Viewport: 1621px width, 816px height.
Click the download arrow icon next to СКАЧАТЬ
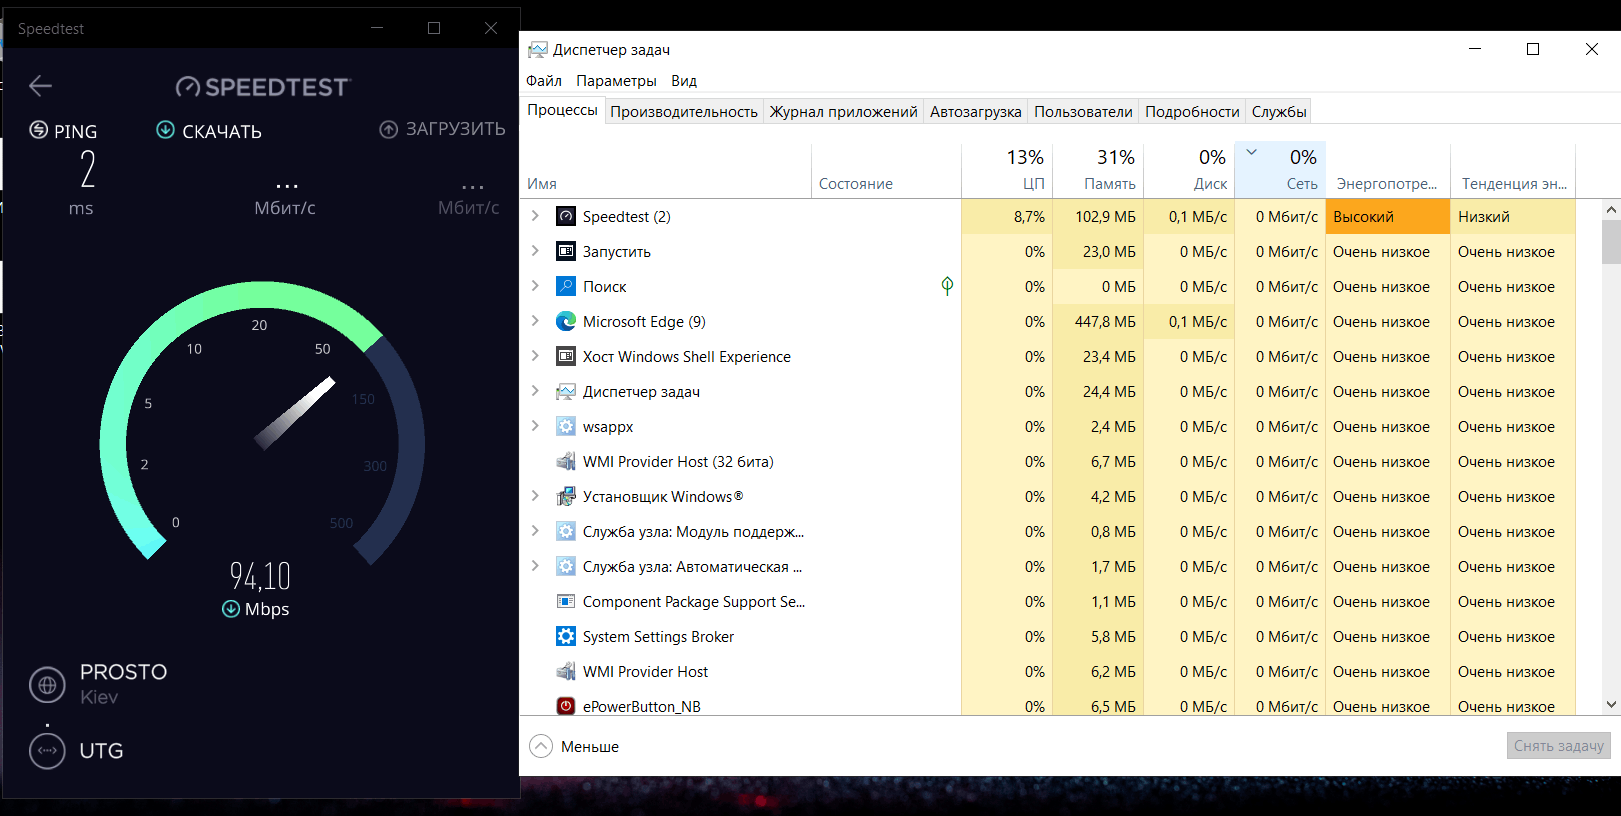pos(166,130)
